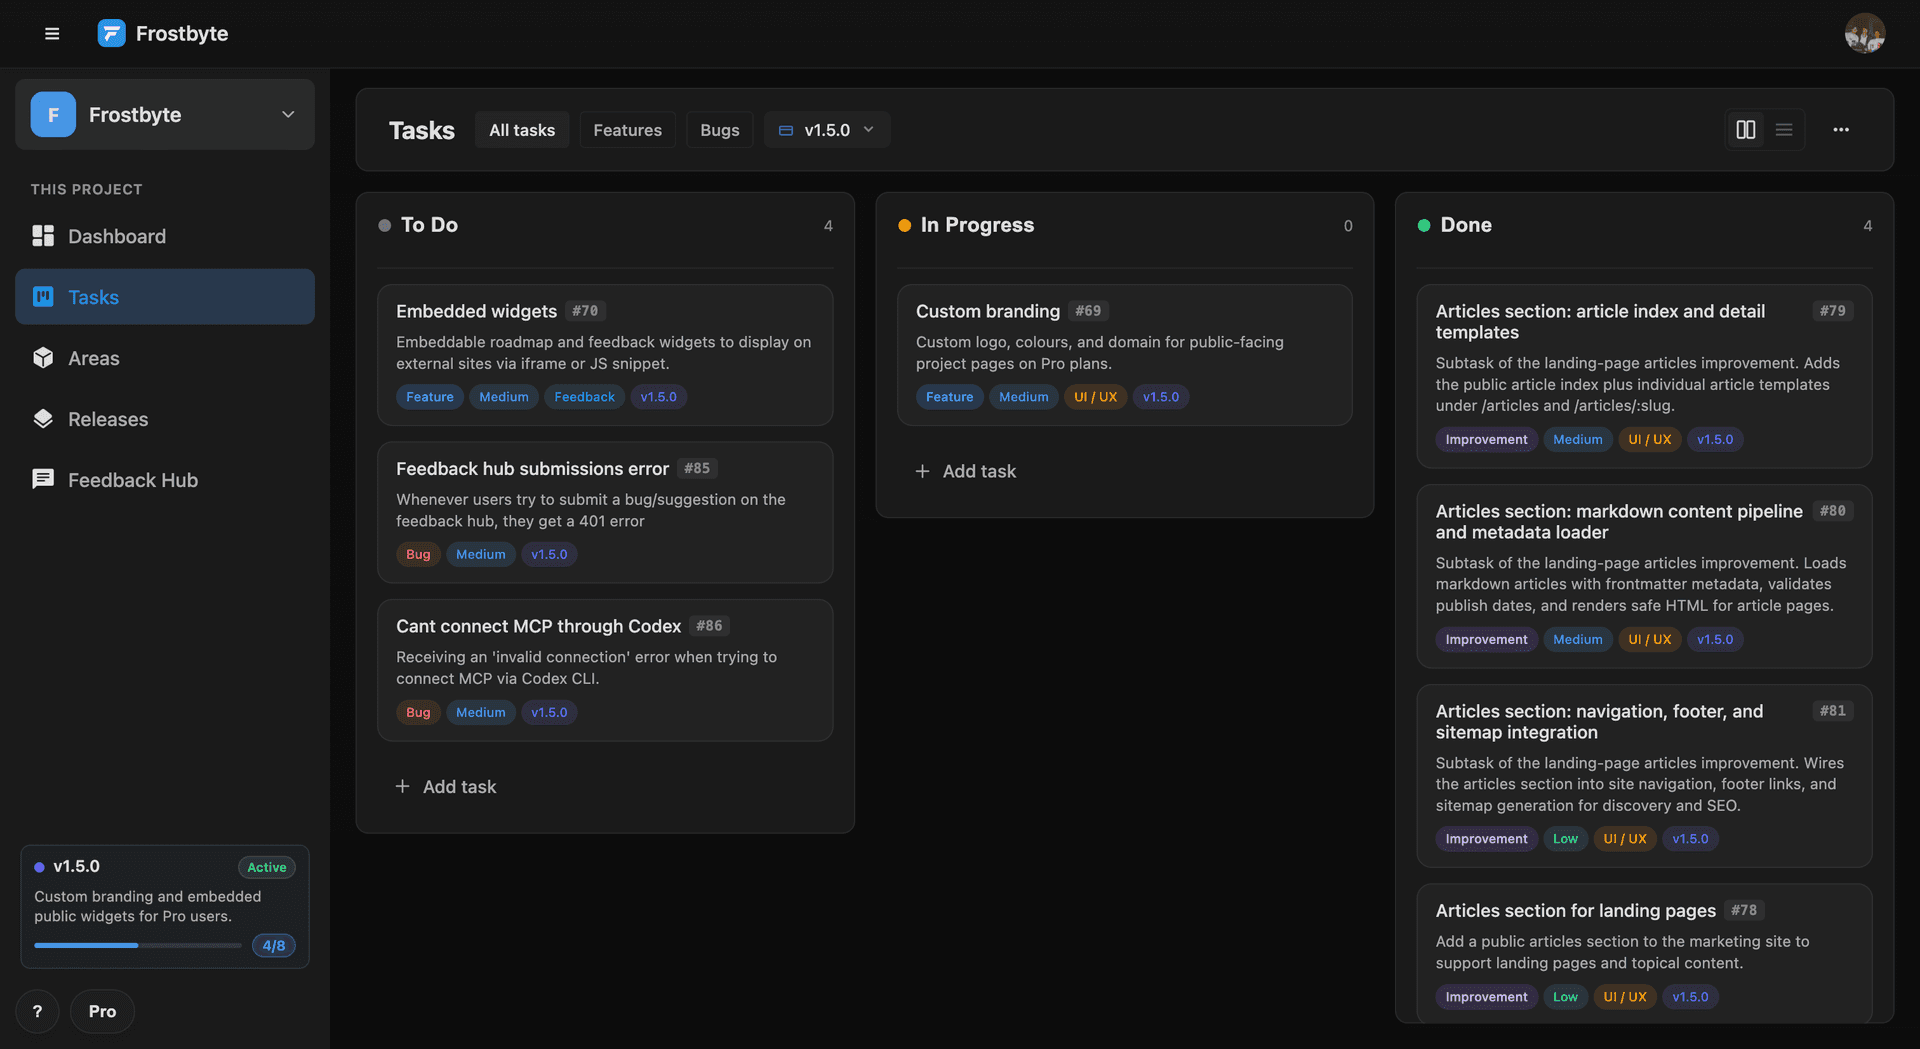Click the v1.5.0 tag on task #85

click(549, 554)
